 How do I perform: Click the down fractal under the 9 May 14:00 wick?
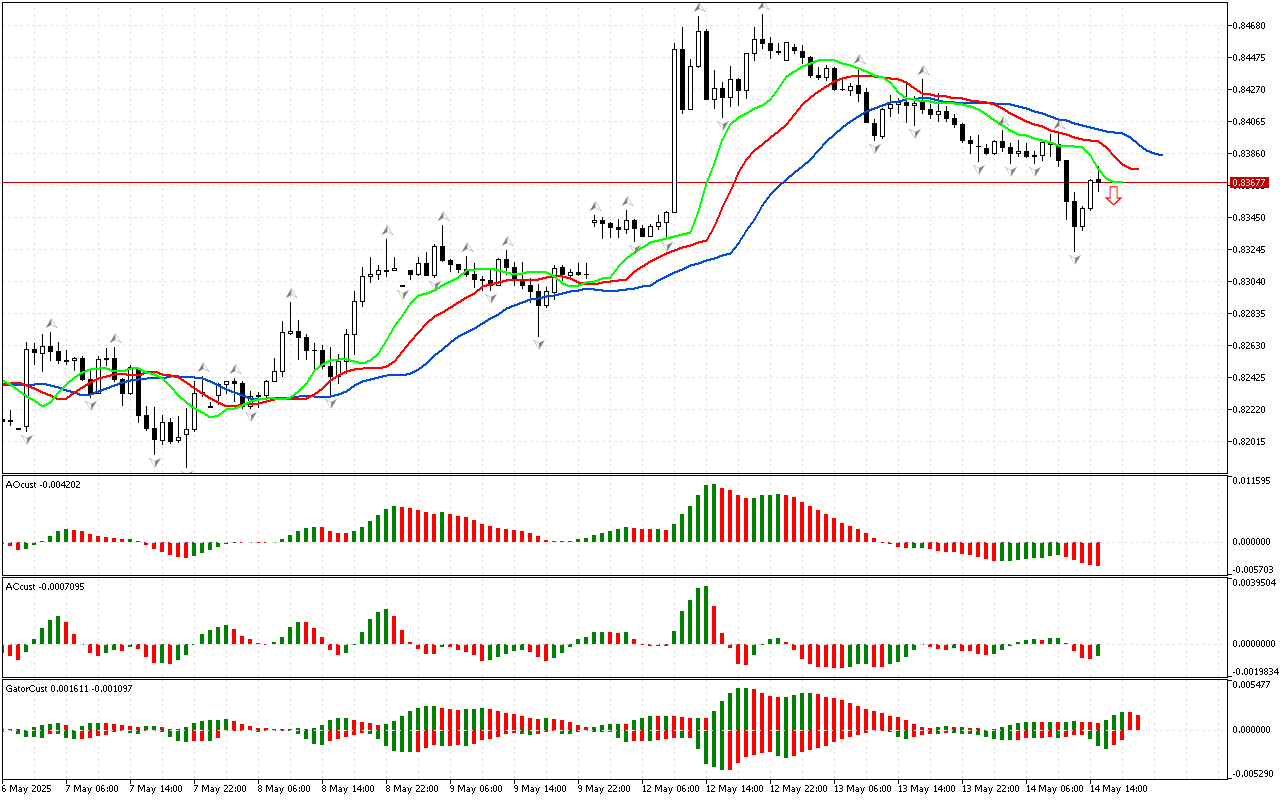click(539, 344)
